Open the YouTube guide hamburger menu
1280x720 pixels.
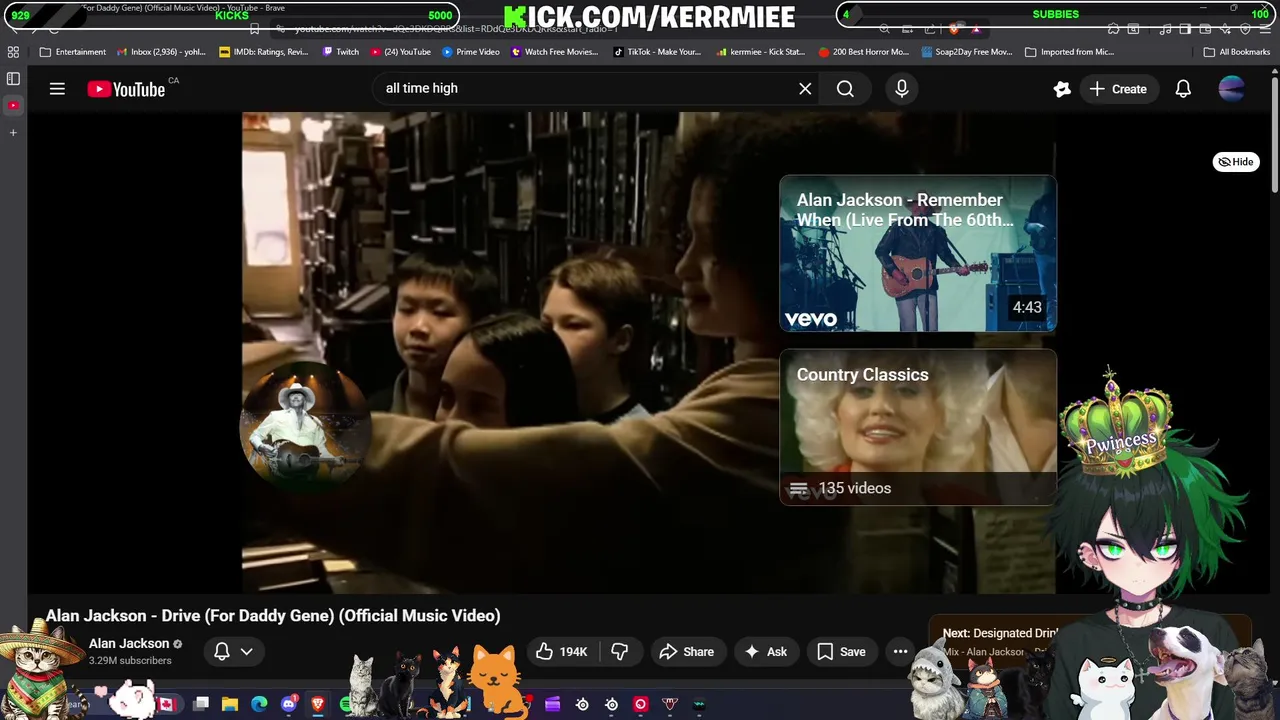tap(57, 89)
